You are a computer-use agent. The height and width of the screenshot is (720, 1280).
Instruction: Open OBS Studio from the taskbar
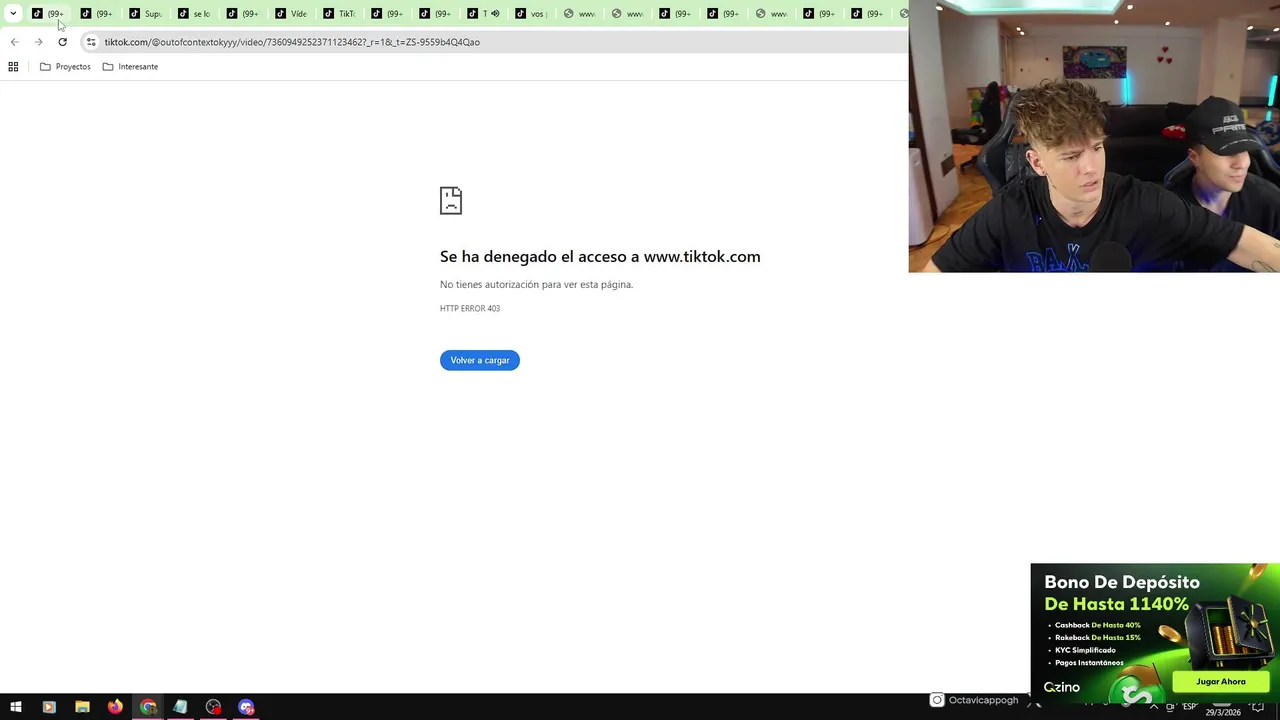point(213,707)
